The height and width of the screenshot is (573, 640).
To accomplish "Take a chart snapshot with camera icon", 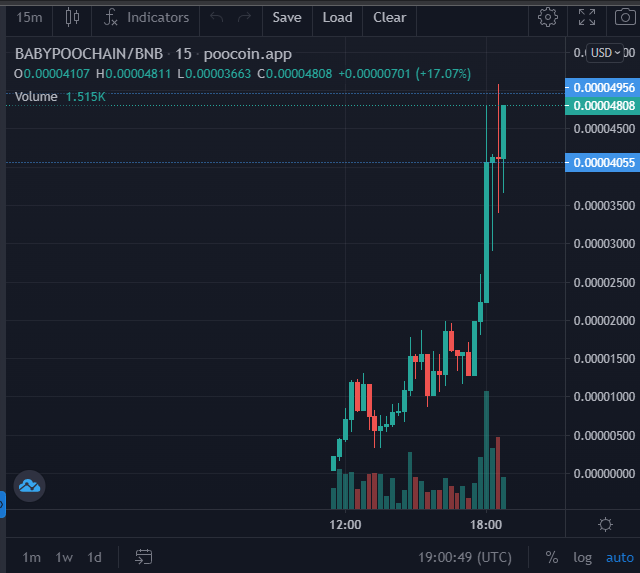I will pos(625,18).
